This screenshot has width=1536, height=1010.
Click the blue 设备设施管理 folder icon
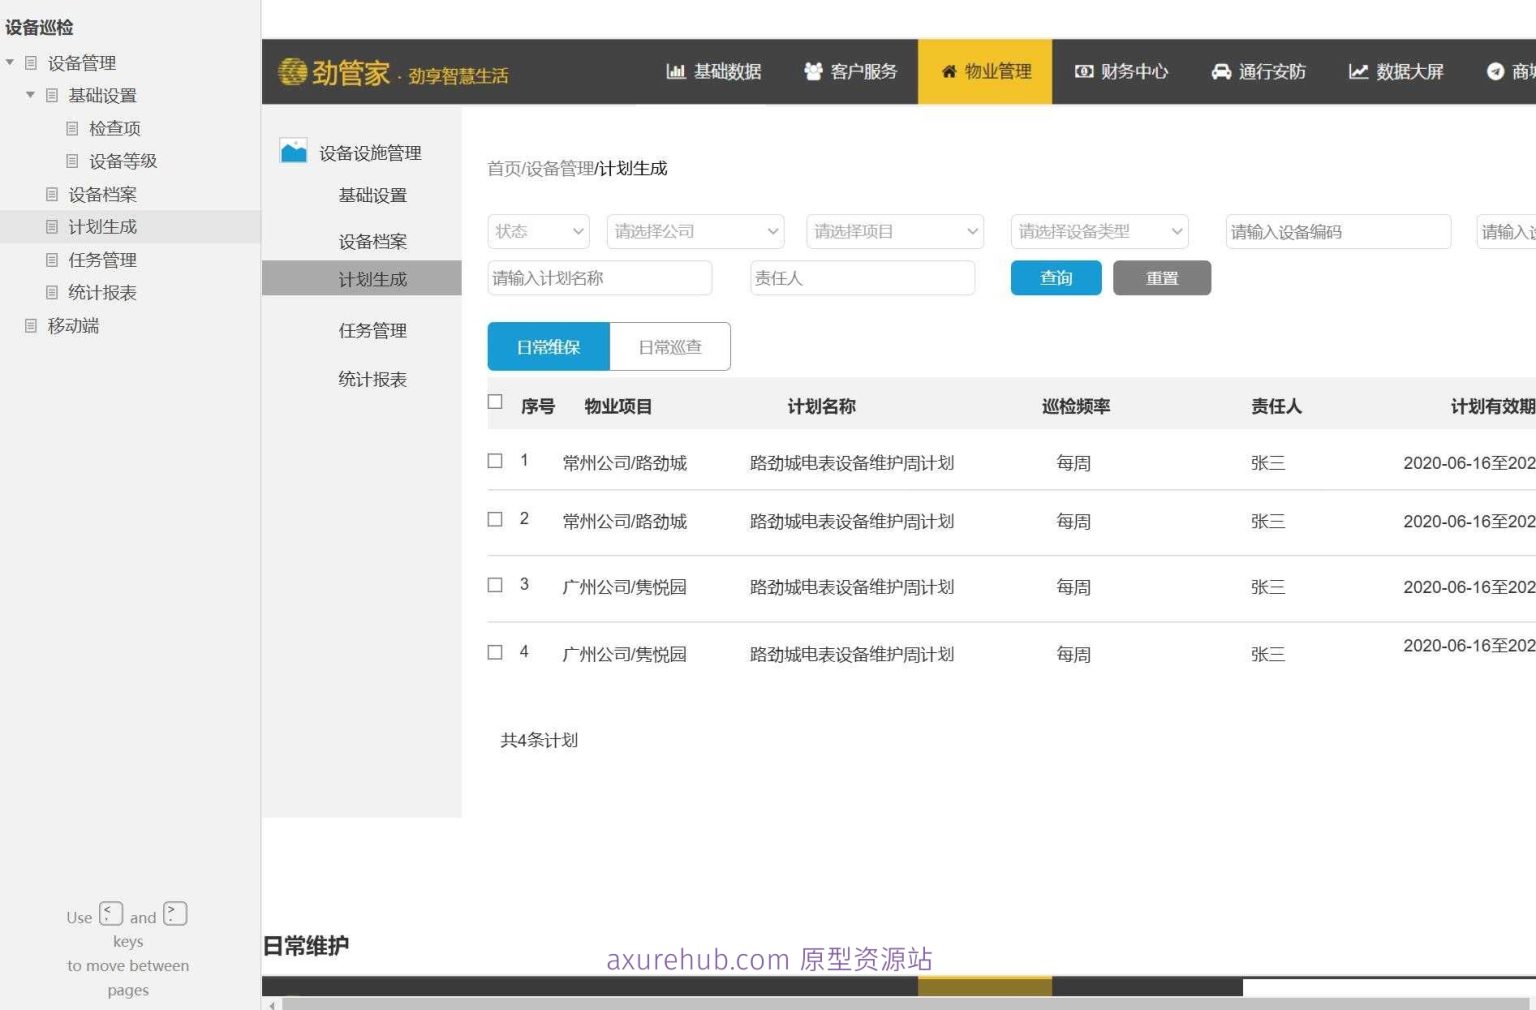pyautogui.click(x=293, y=152)
